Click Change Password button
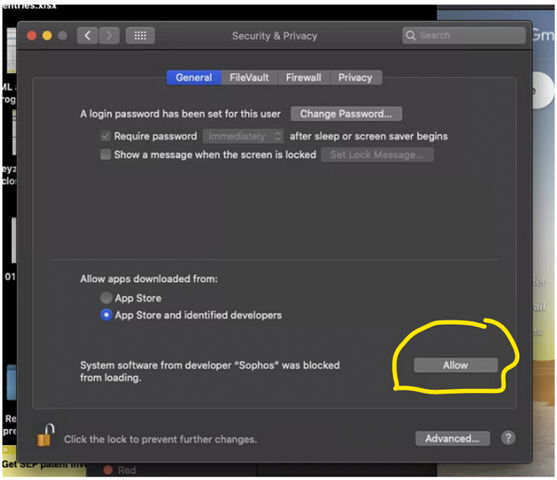The height and width of the screenshot is (480, 557). point(346,114)
